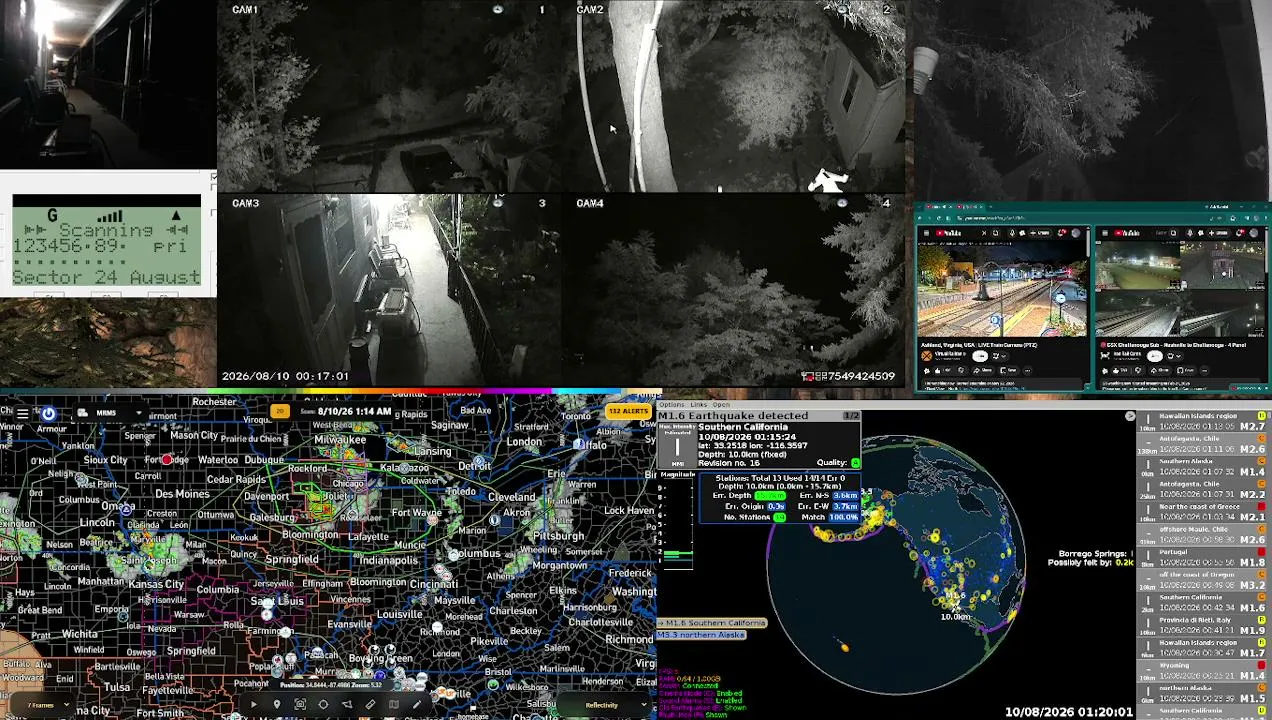The width and height of the screenshot is (1272, 720).
Task: Select Antofagasta, Chile M2.6 entry
Action: (1203, 444)
